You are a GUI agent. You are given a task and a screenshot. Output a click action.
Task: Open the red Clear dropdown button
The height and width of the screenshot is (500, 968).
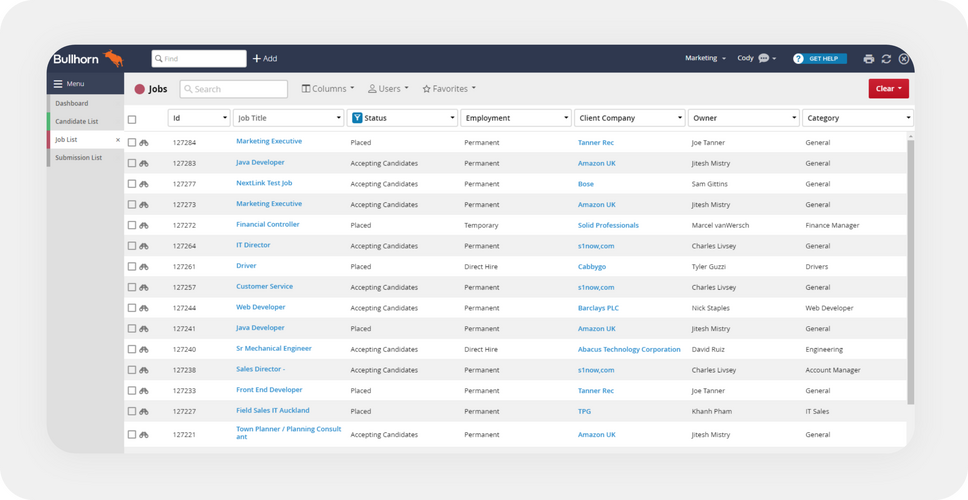(x=888, y=89)
